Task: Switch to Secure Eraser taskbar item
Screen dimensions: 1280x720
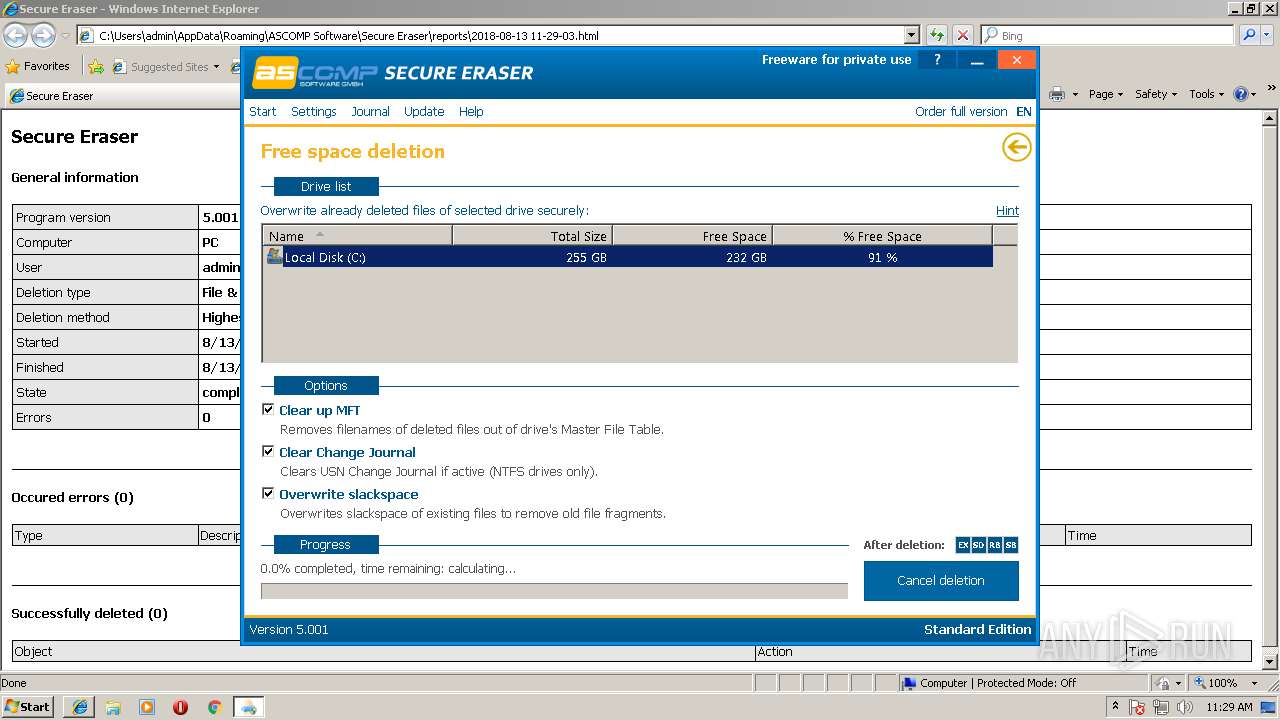Action: tap(249, 707)
